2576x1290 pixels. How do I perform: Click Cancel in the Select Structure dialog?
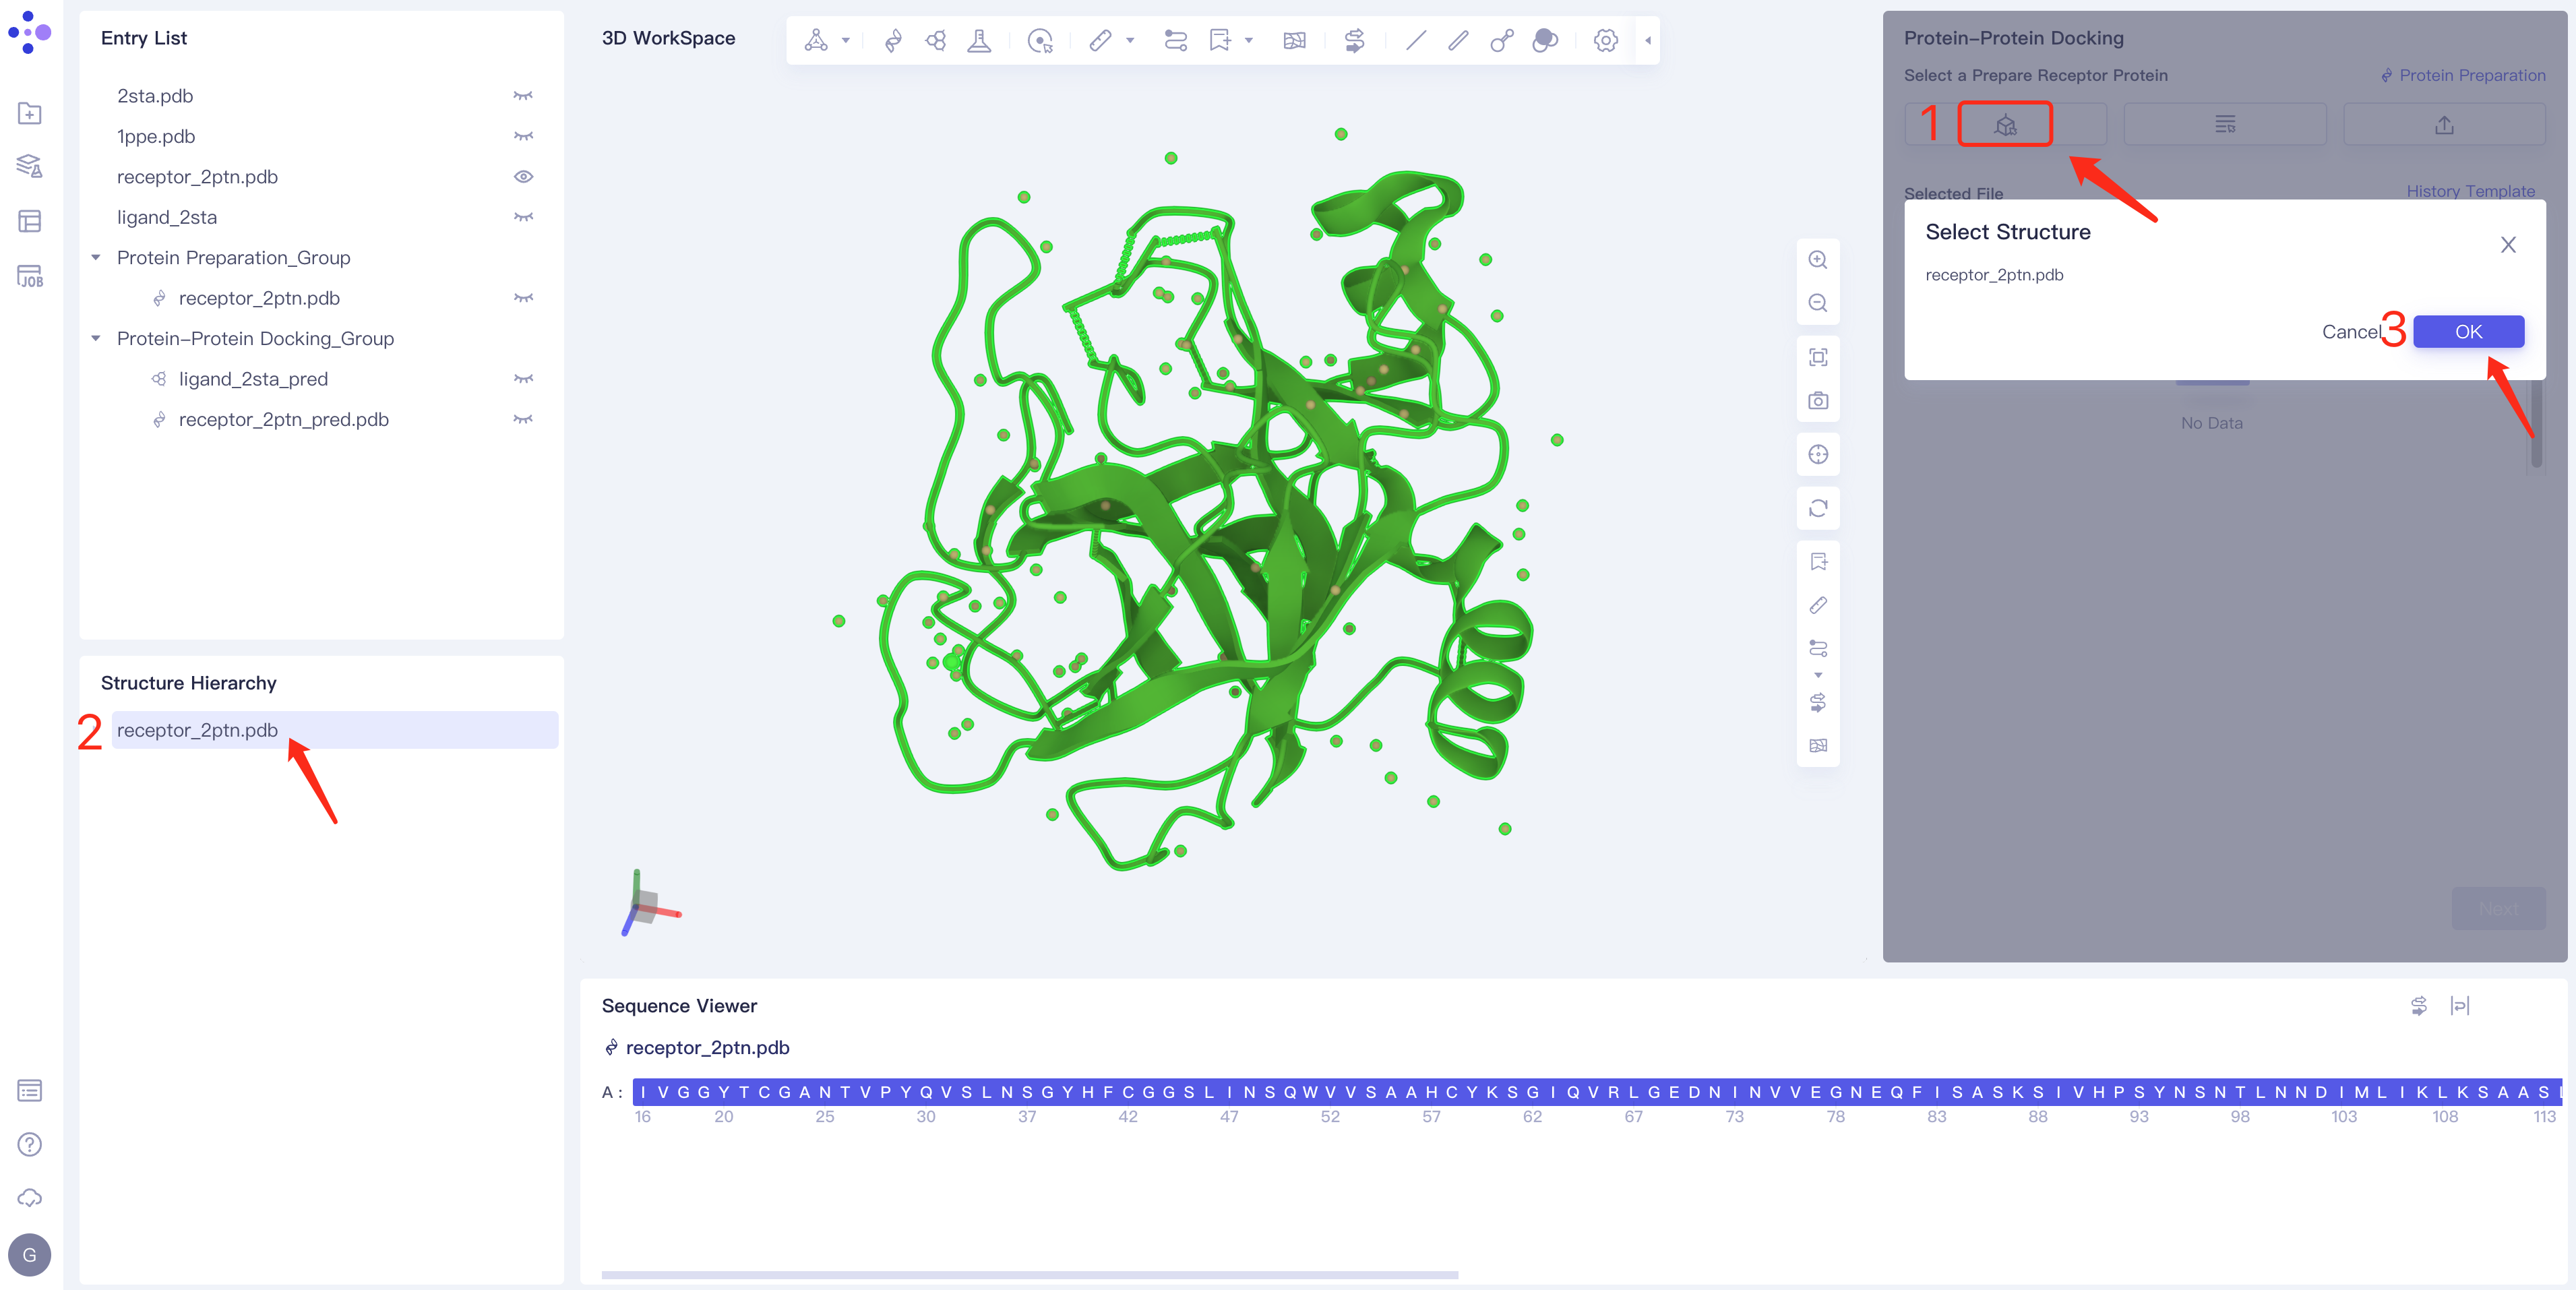coord(2352,331)
